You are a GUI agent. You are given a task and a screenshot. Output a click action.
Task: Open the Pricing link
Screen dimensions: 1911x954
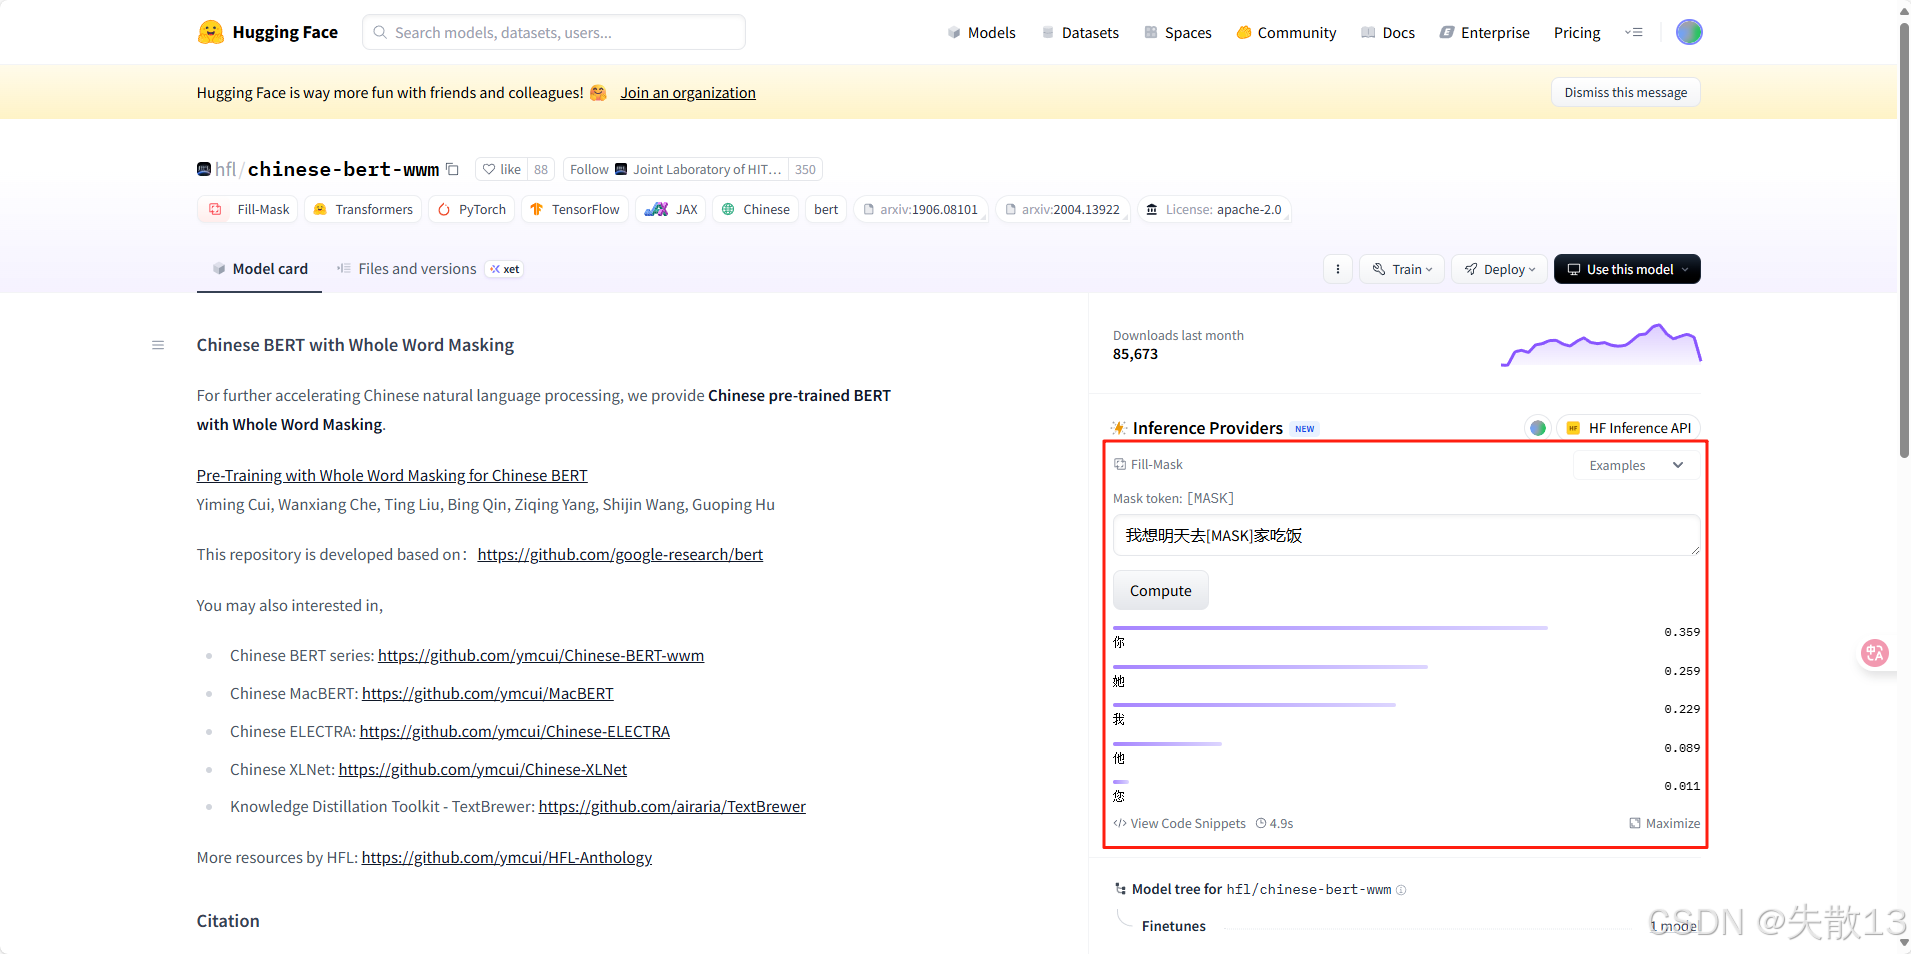click(x=1577, y=32)
